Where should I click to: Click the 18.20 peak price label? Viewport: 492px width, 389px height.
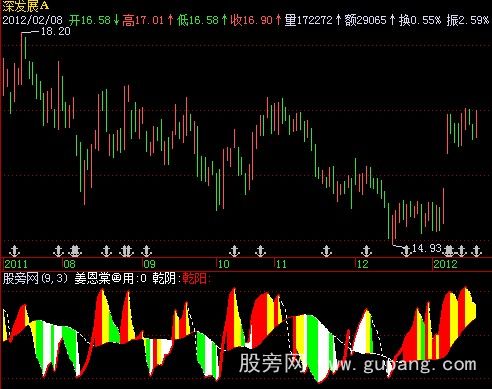point(55,32)
